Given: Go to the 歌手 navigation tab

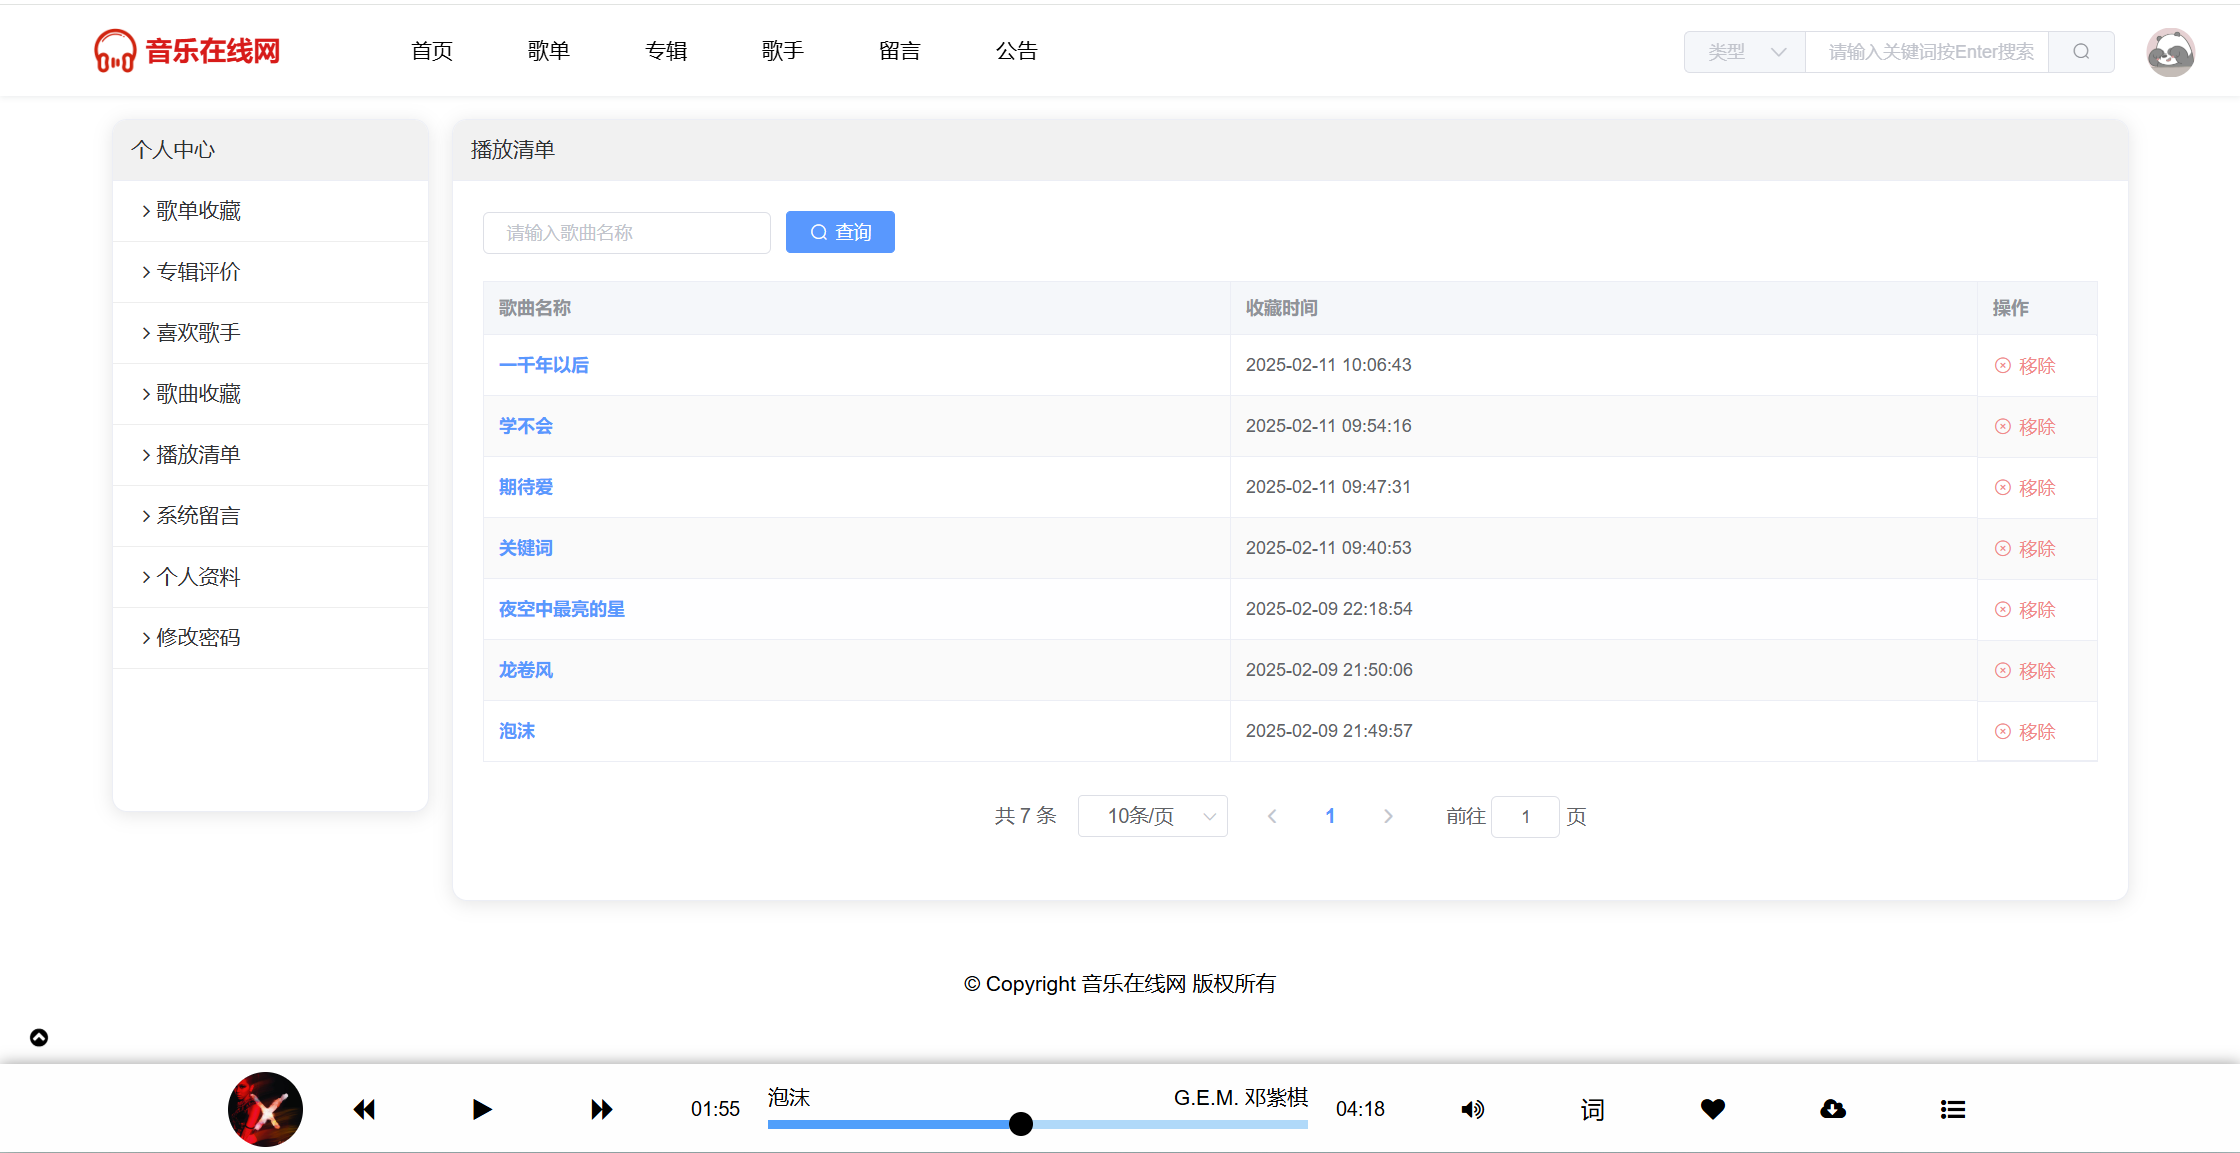Looking at the screenshot, I should [782, 51].
